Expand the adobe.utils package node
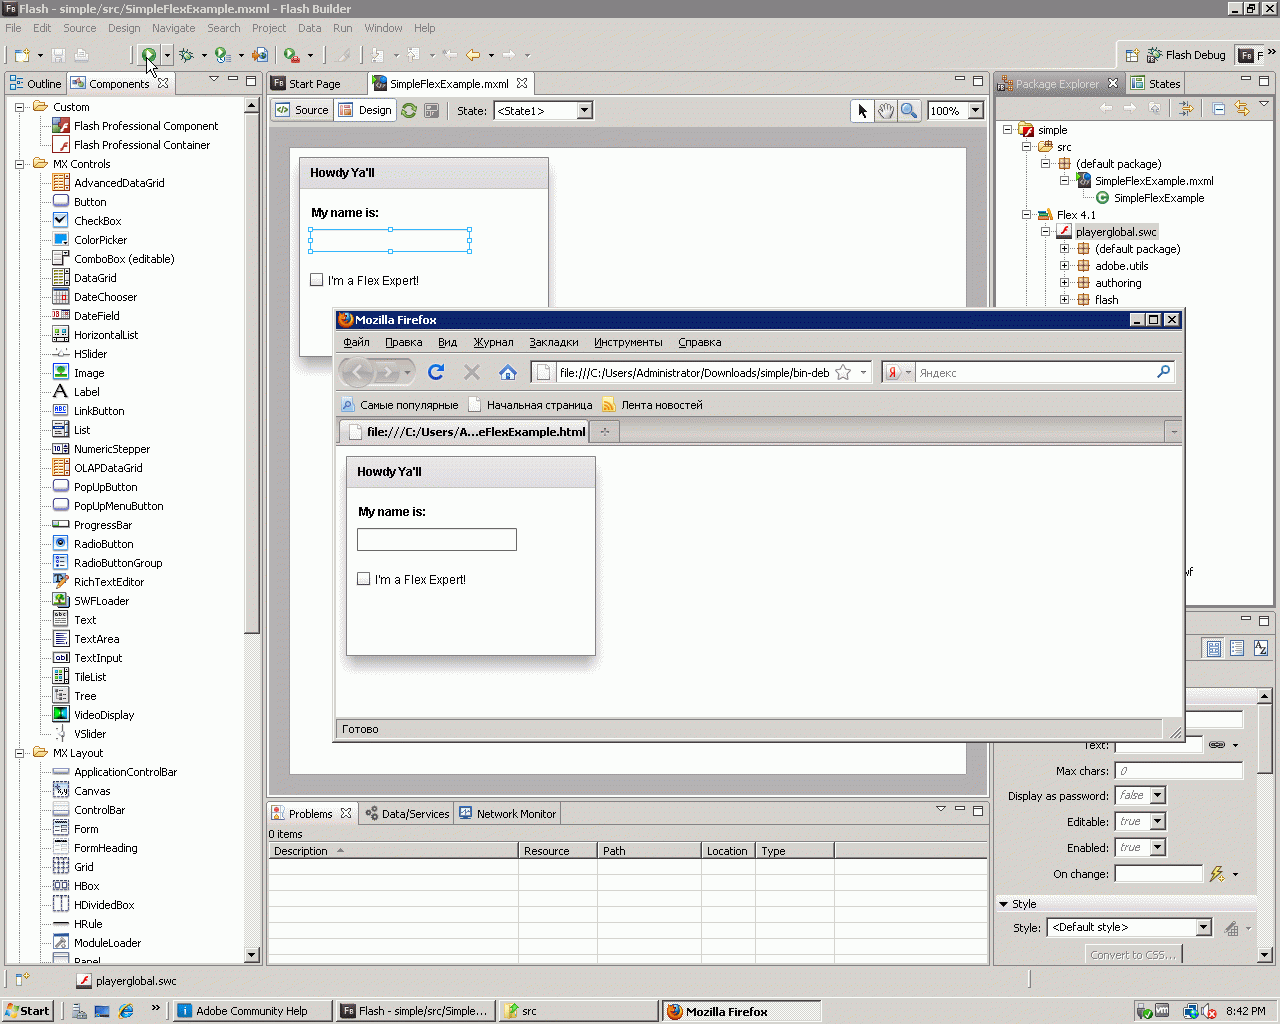 tap(1064, 266)
